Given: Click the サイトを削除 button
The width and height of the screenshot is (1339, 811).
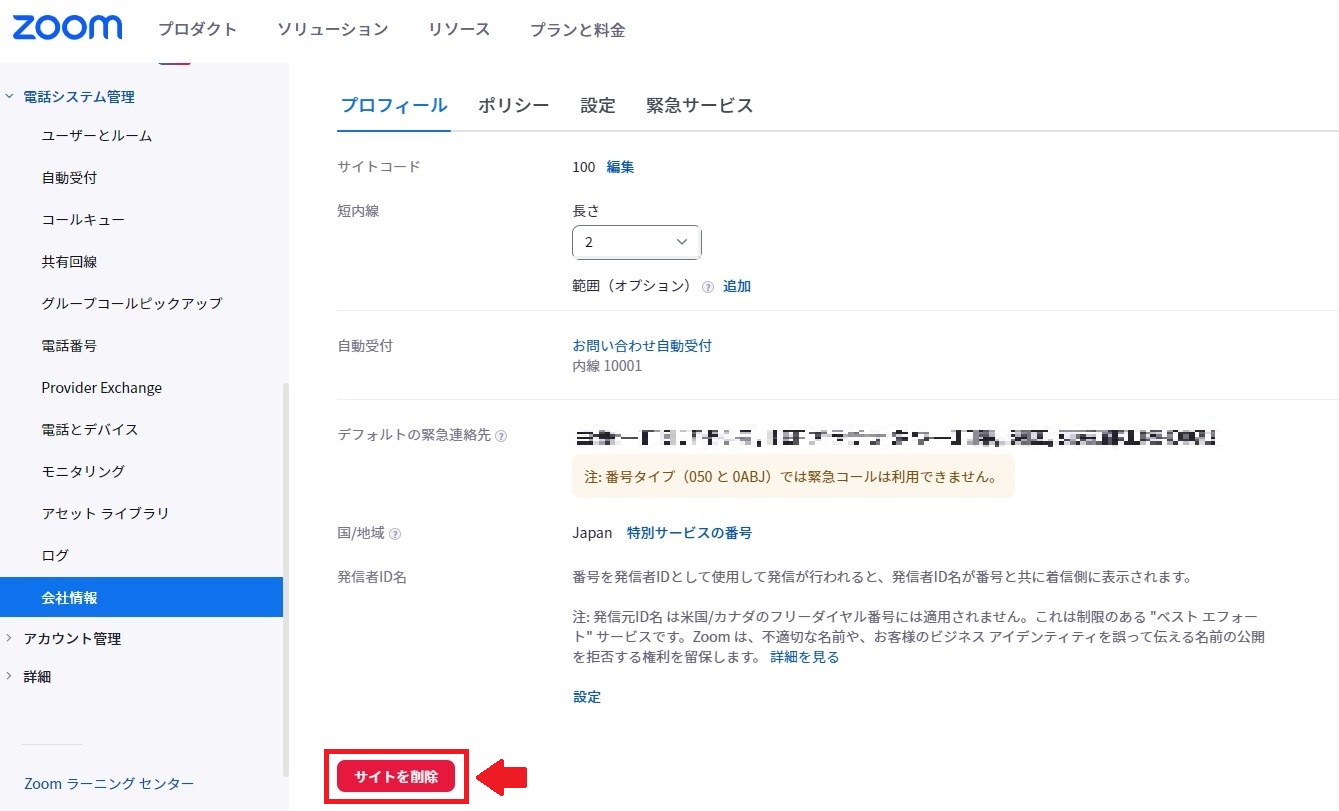Looking at the screenshot, I should click(x=396, y=777).
